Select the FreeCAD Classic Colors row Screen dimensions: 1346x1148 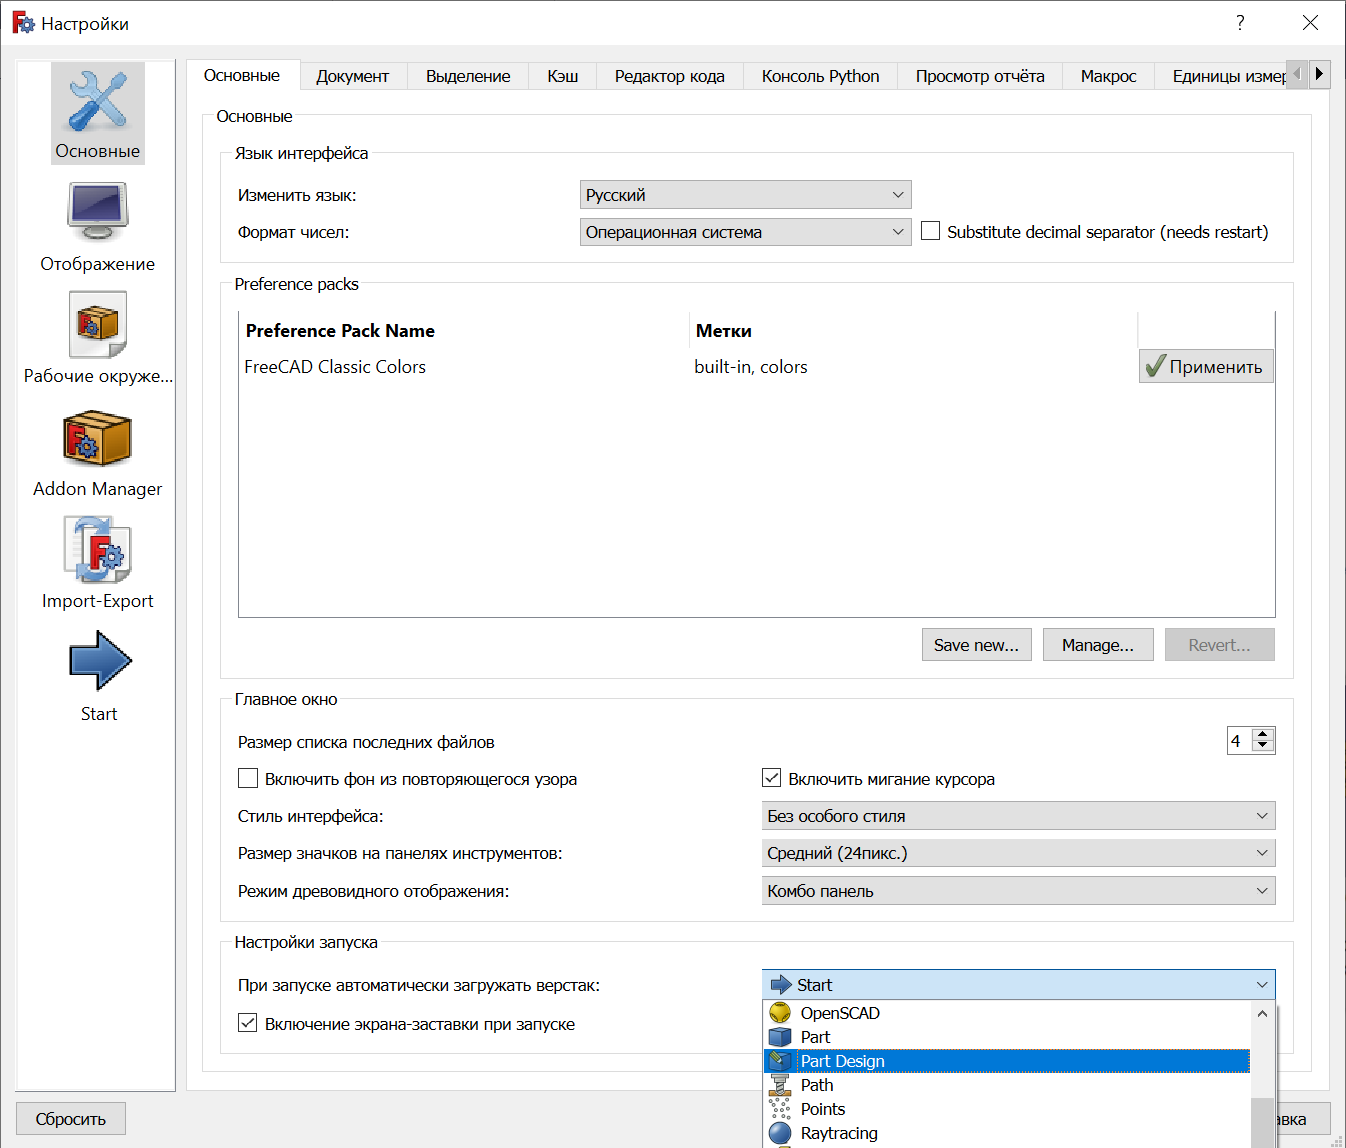click(688, 367)
